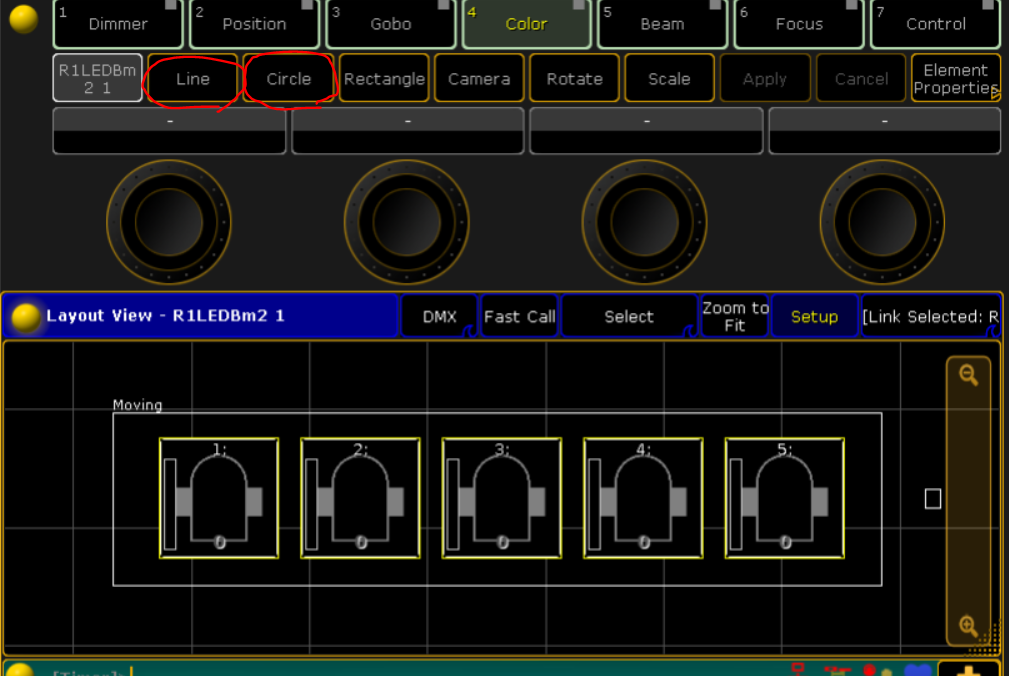Click the Cancel button
1009x676 pixels.
click(860, 78)
